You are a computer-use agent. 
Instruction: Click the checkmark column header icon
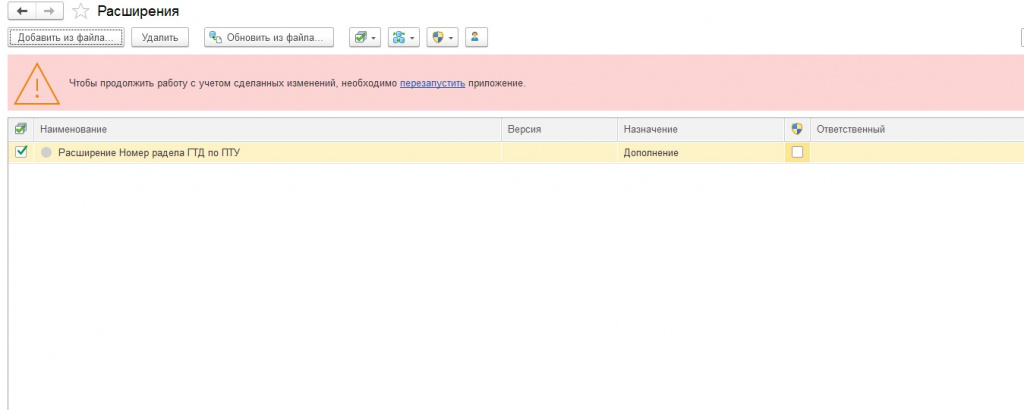[x=21, y=129]
